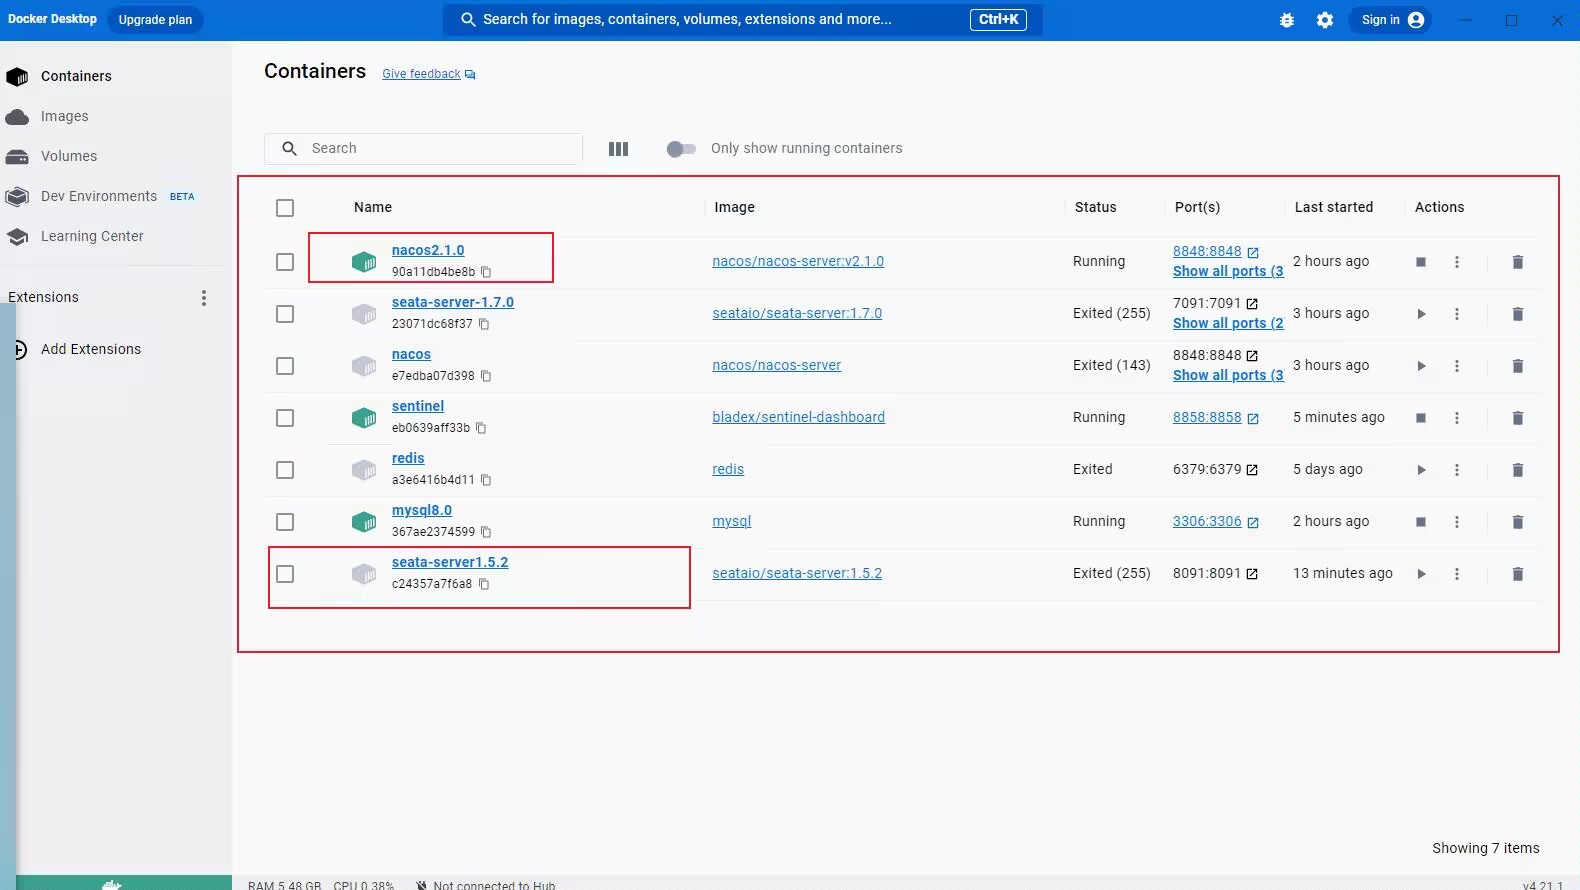Click the Upgrade plan button

pyautogui.click(x=155, y=20)
